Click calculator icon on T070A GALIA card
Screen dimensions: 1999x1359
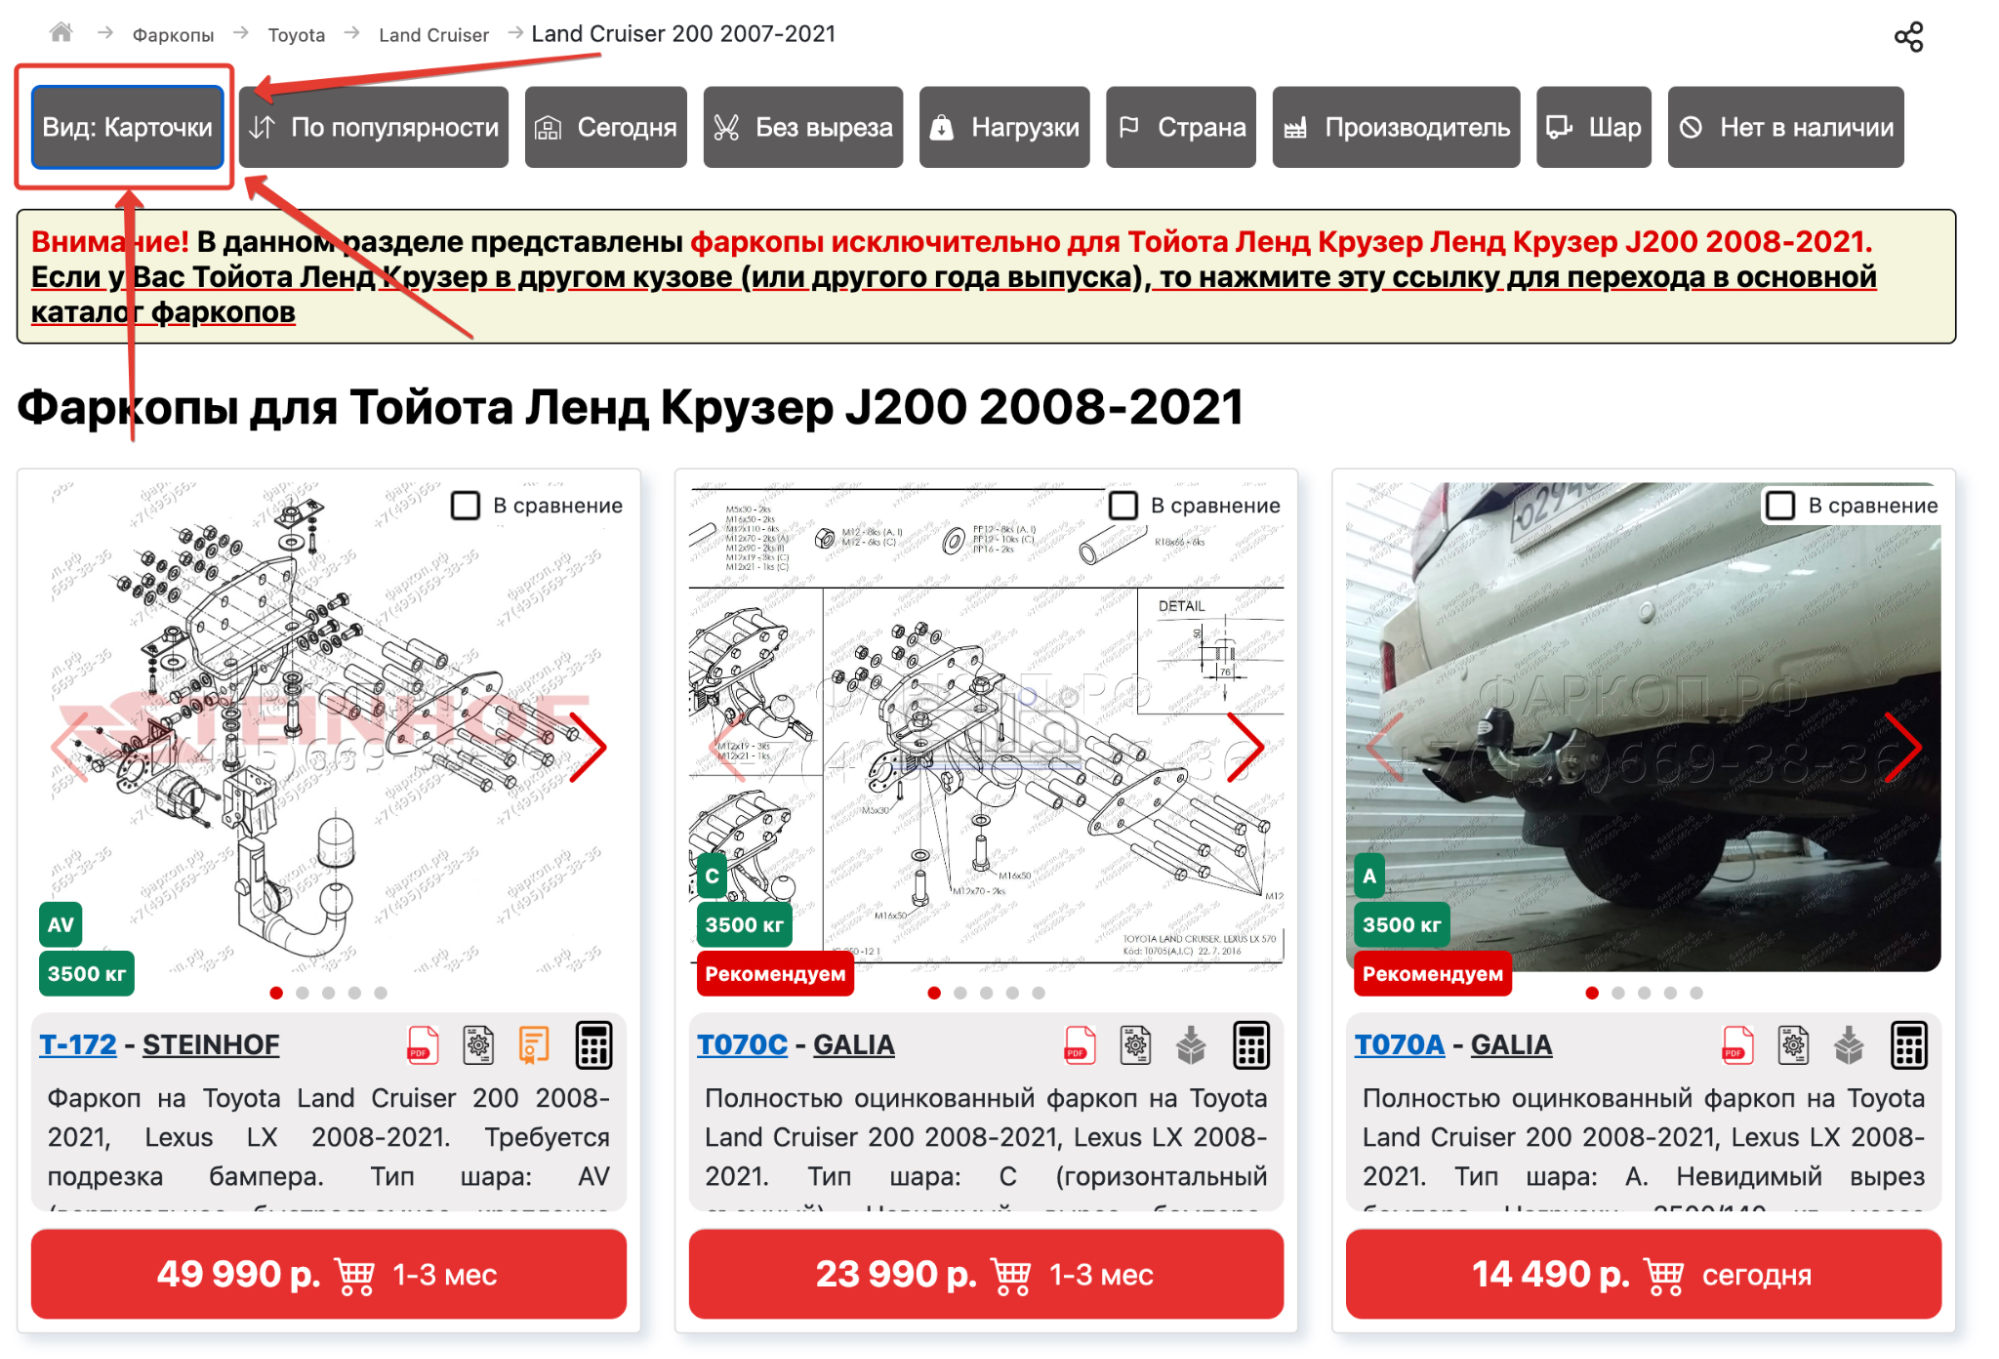point(1908,1045)
